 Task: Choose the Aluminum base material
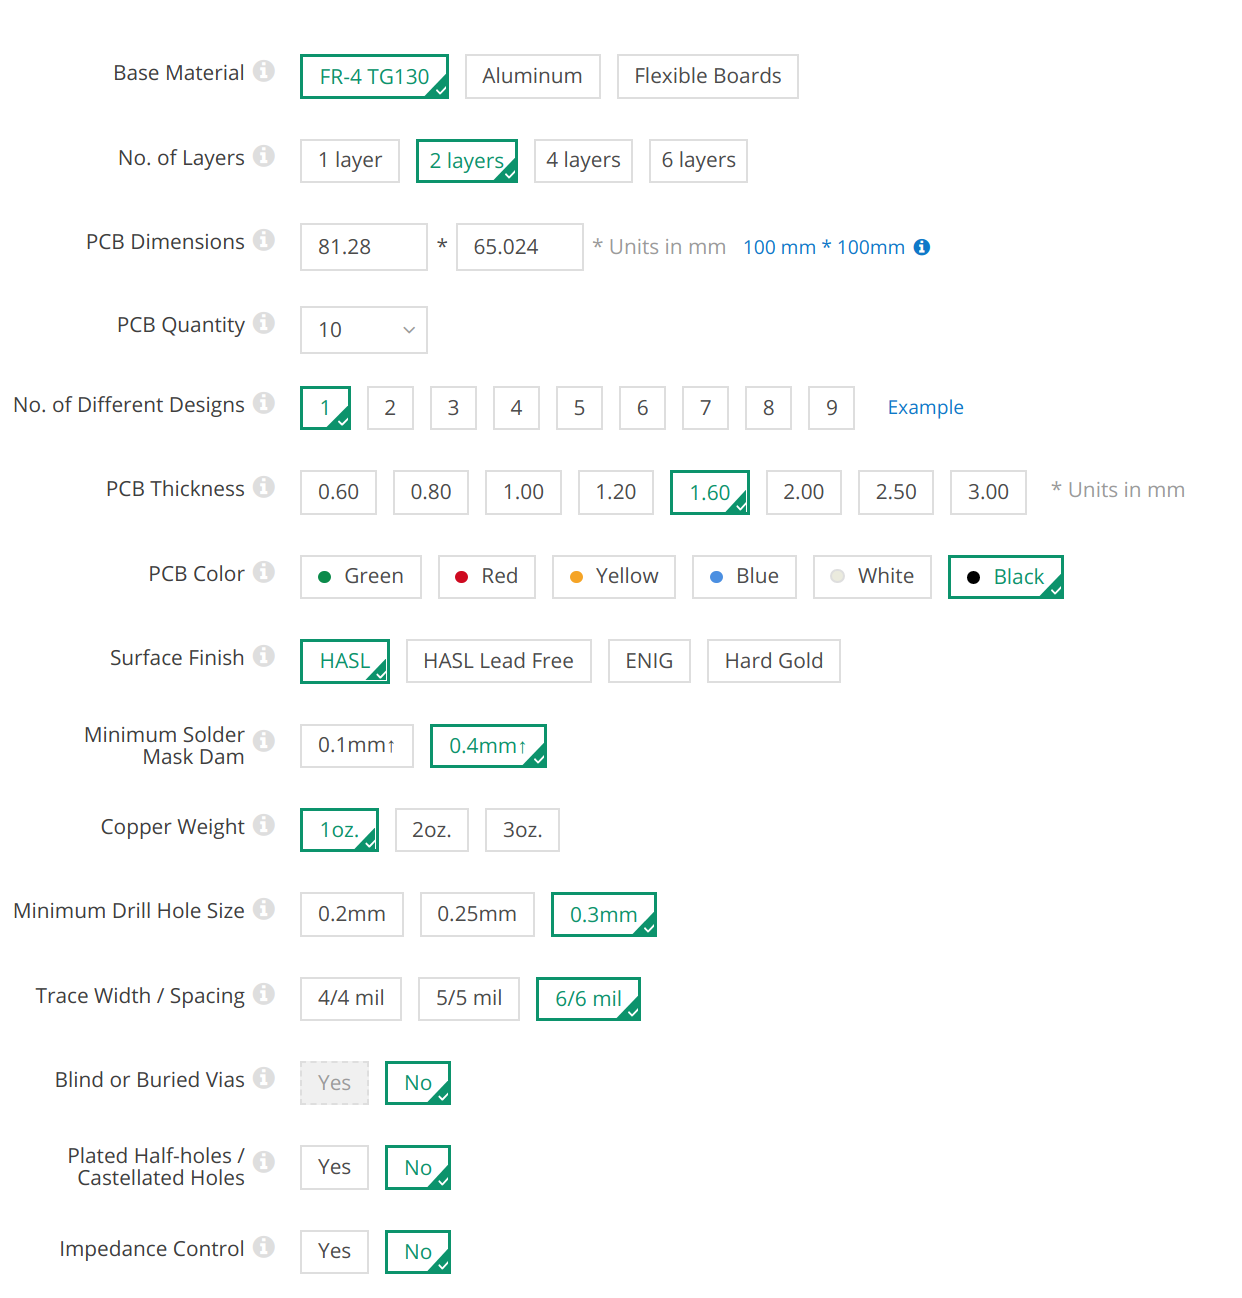532,77
